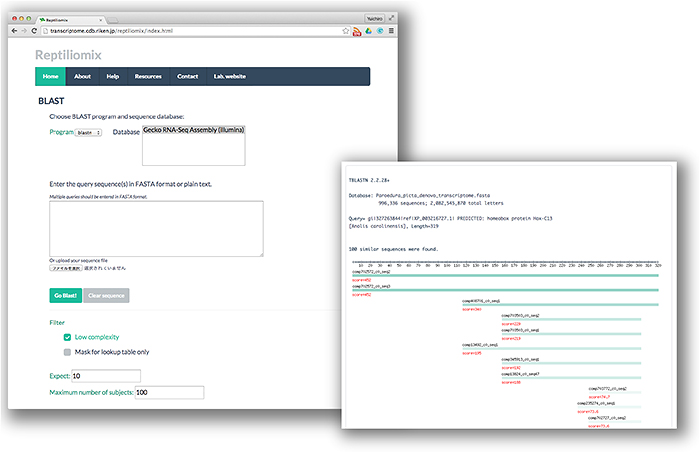Click into the FASTA query sequence textbox
Viewport: 700px width, 453px height.
156,228
